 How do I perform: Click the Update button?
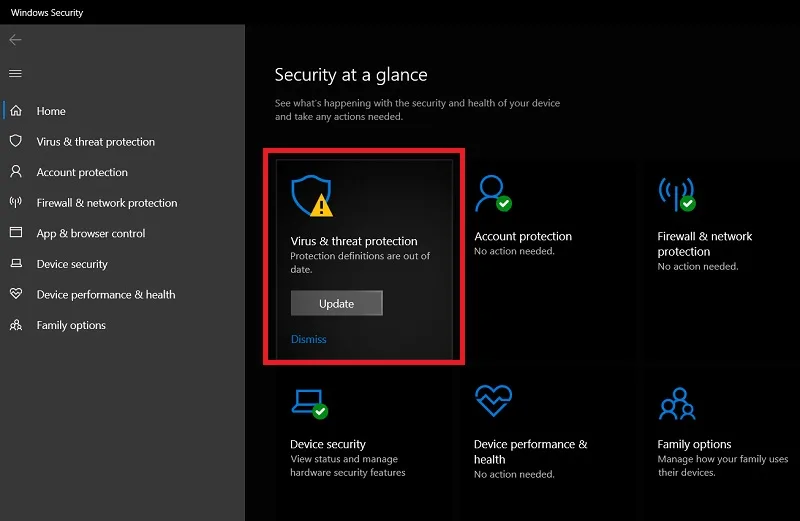(x=337, y=303)
